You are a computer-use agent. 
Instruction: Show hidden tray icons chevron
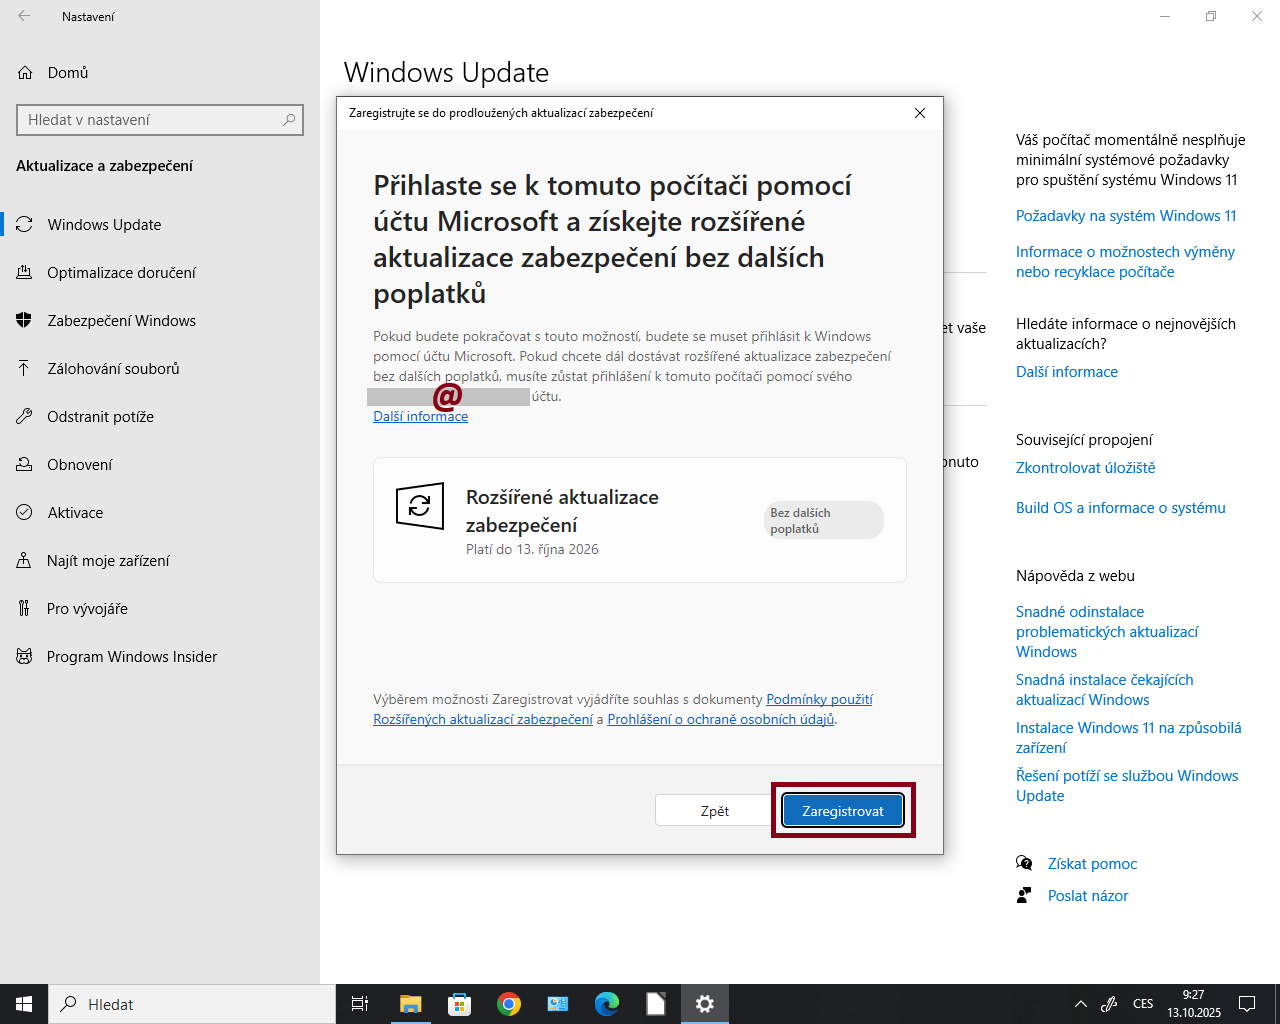[1080, 1004]
